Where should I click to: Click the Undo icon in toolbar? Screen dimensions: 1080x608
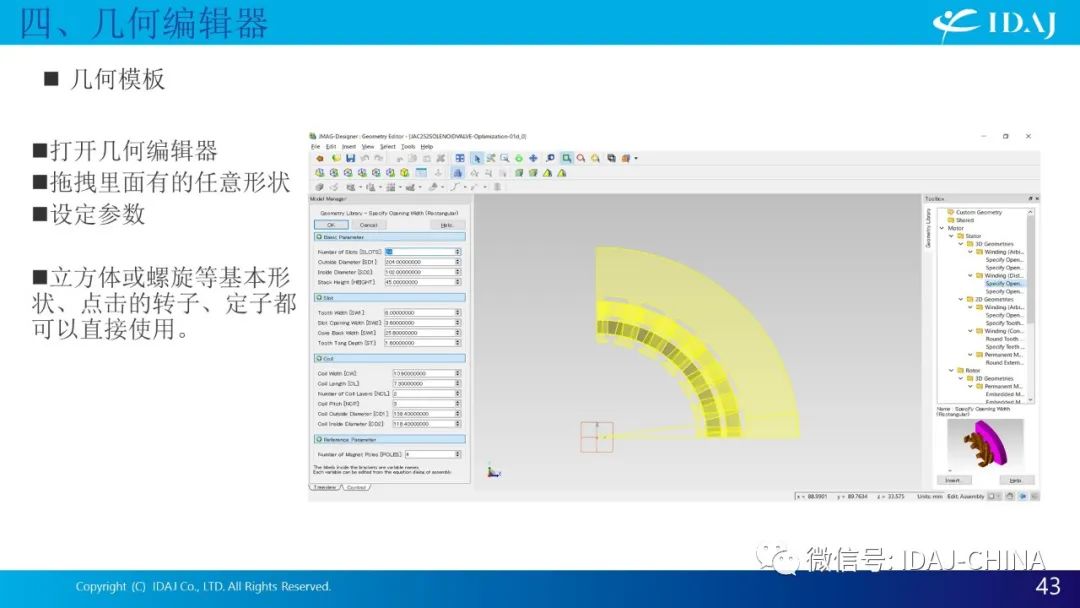pos(364,158)
